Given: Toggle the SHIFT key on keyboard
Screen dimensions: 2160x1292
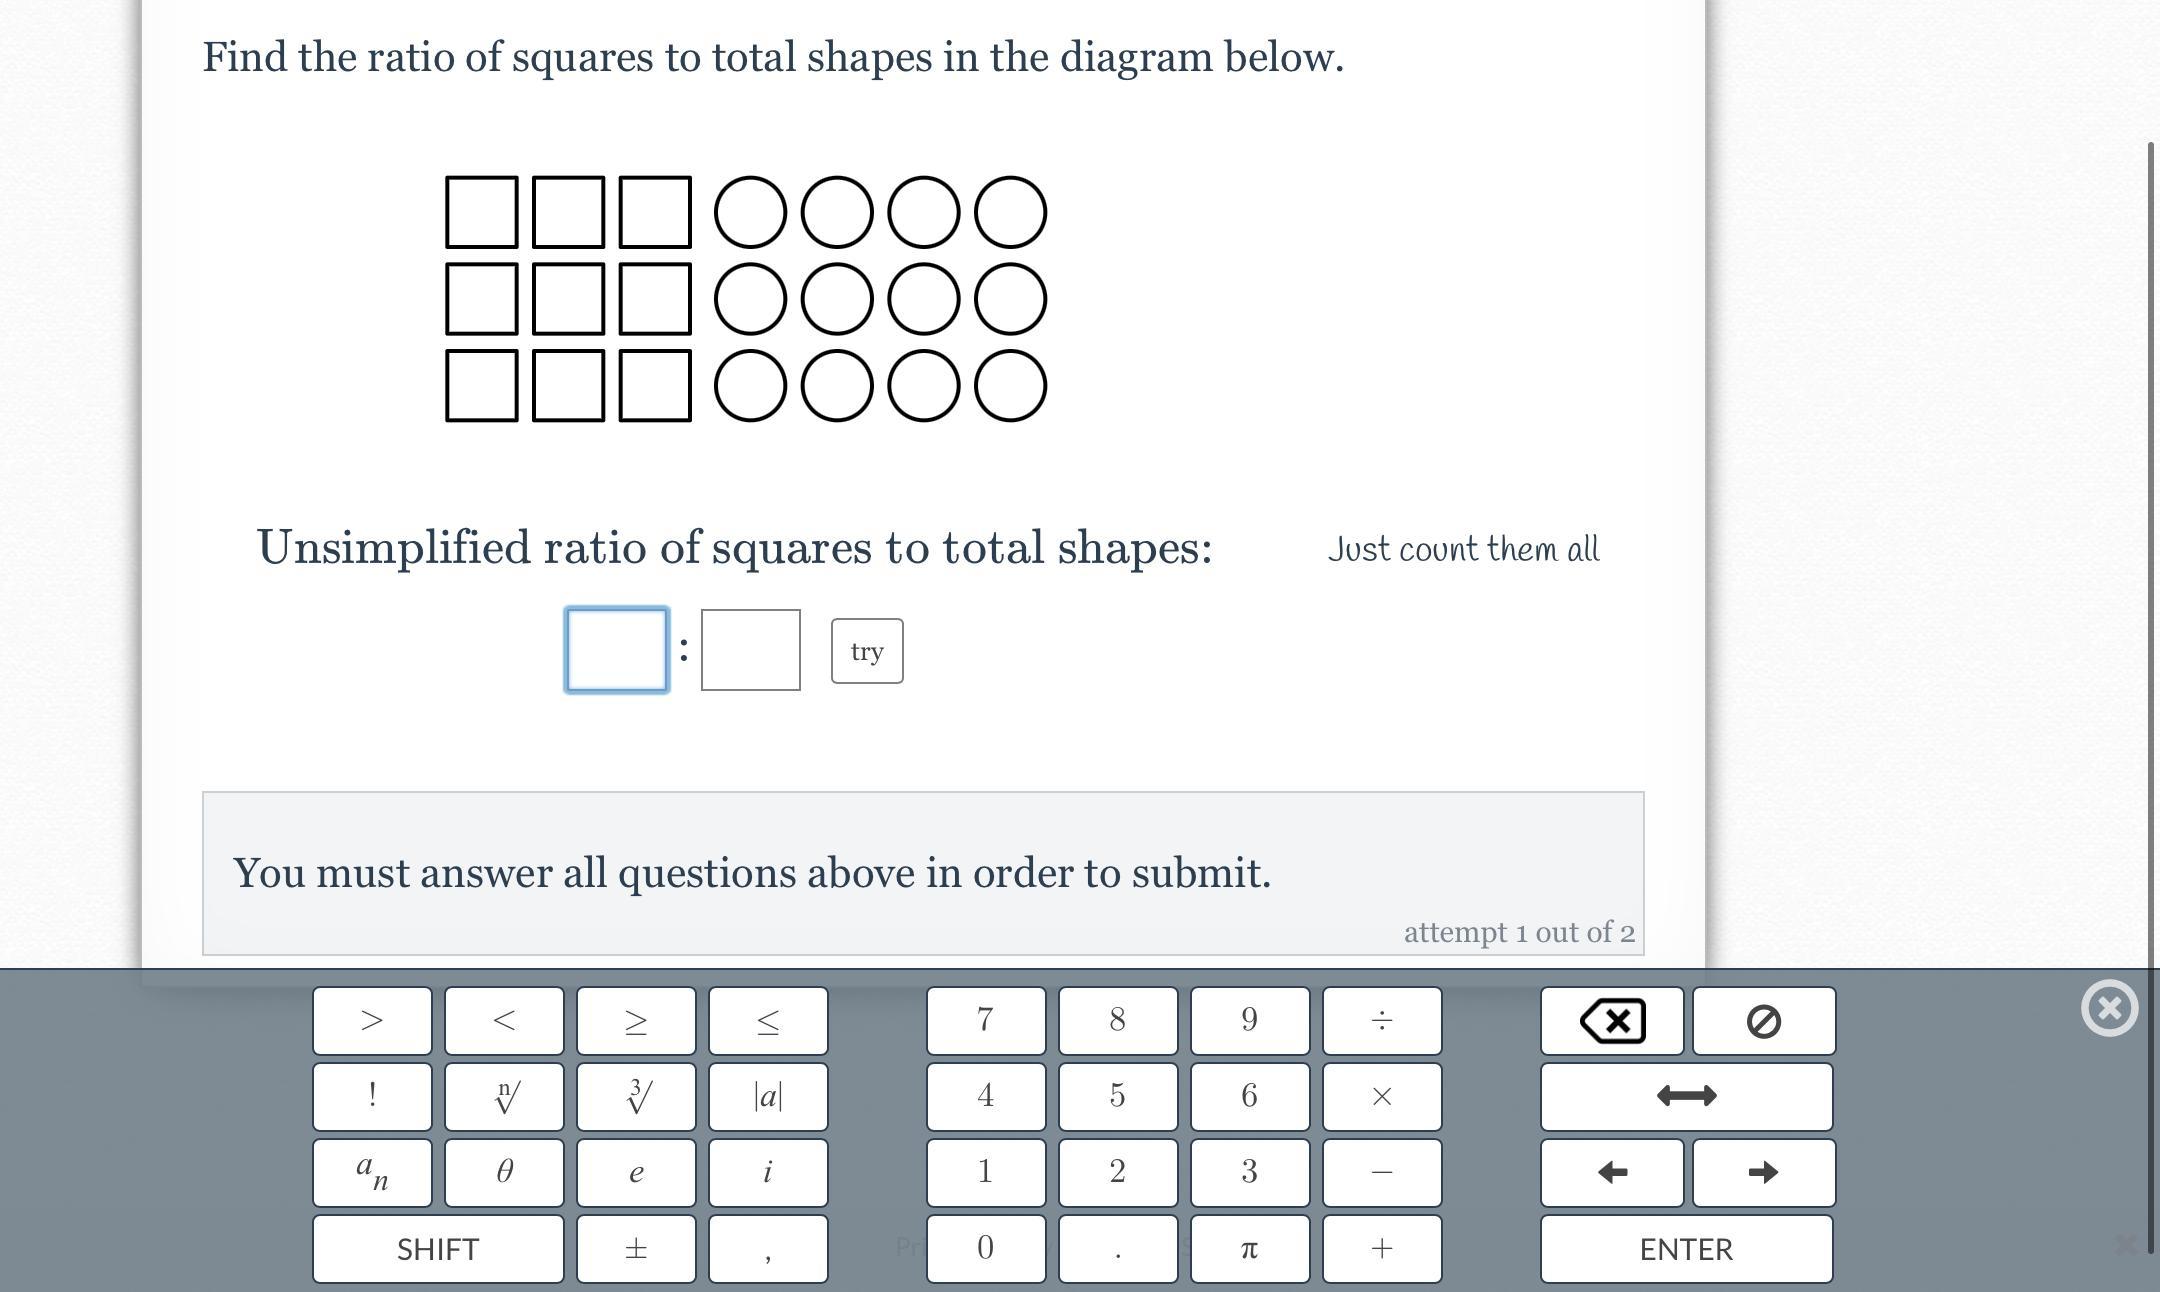Looking at the screenshot, I should point(438,1249).
